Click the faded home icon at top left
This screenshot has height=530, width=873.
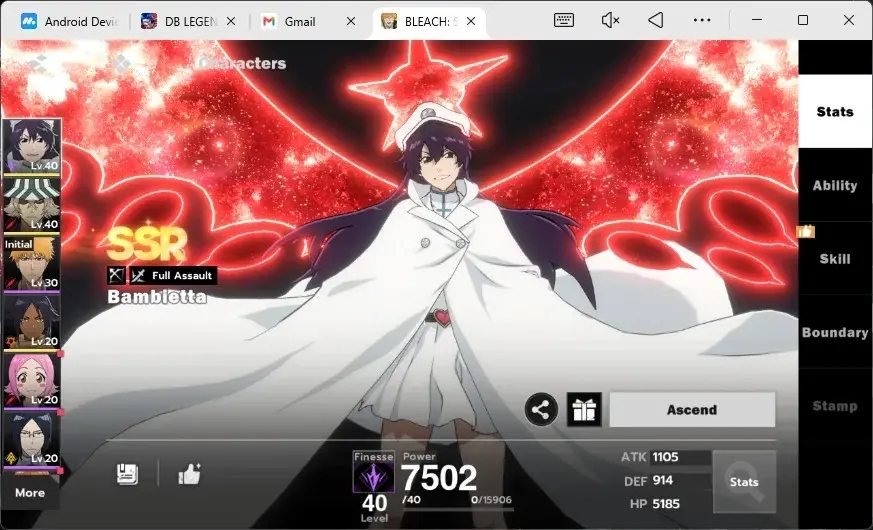38,63
